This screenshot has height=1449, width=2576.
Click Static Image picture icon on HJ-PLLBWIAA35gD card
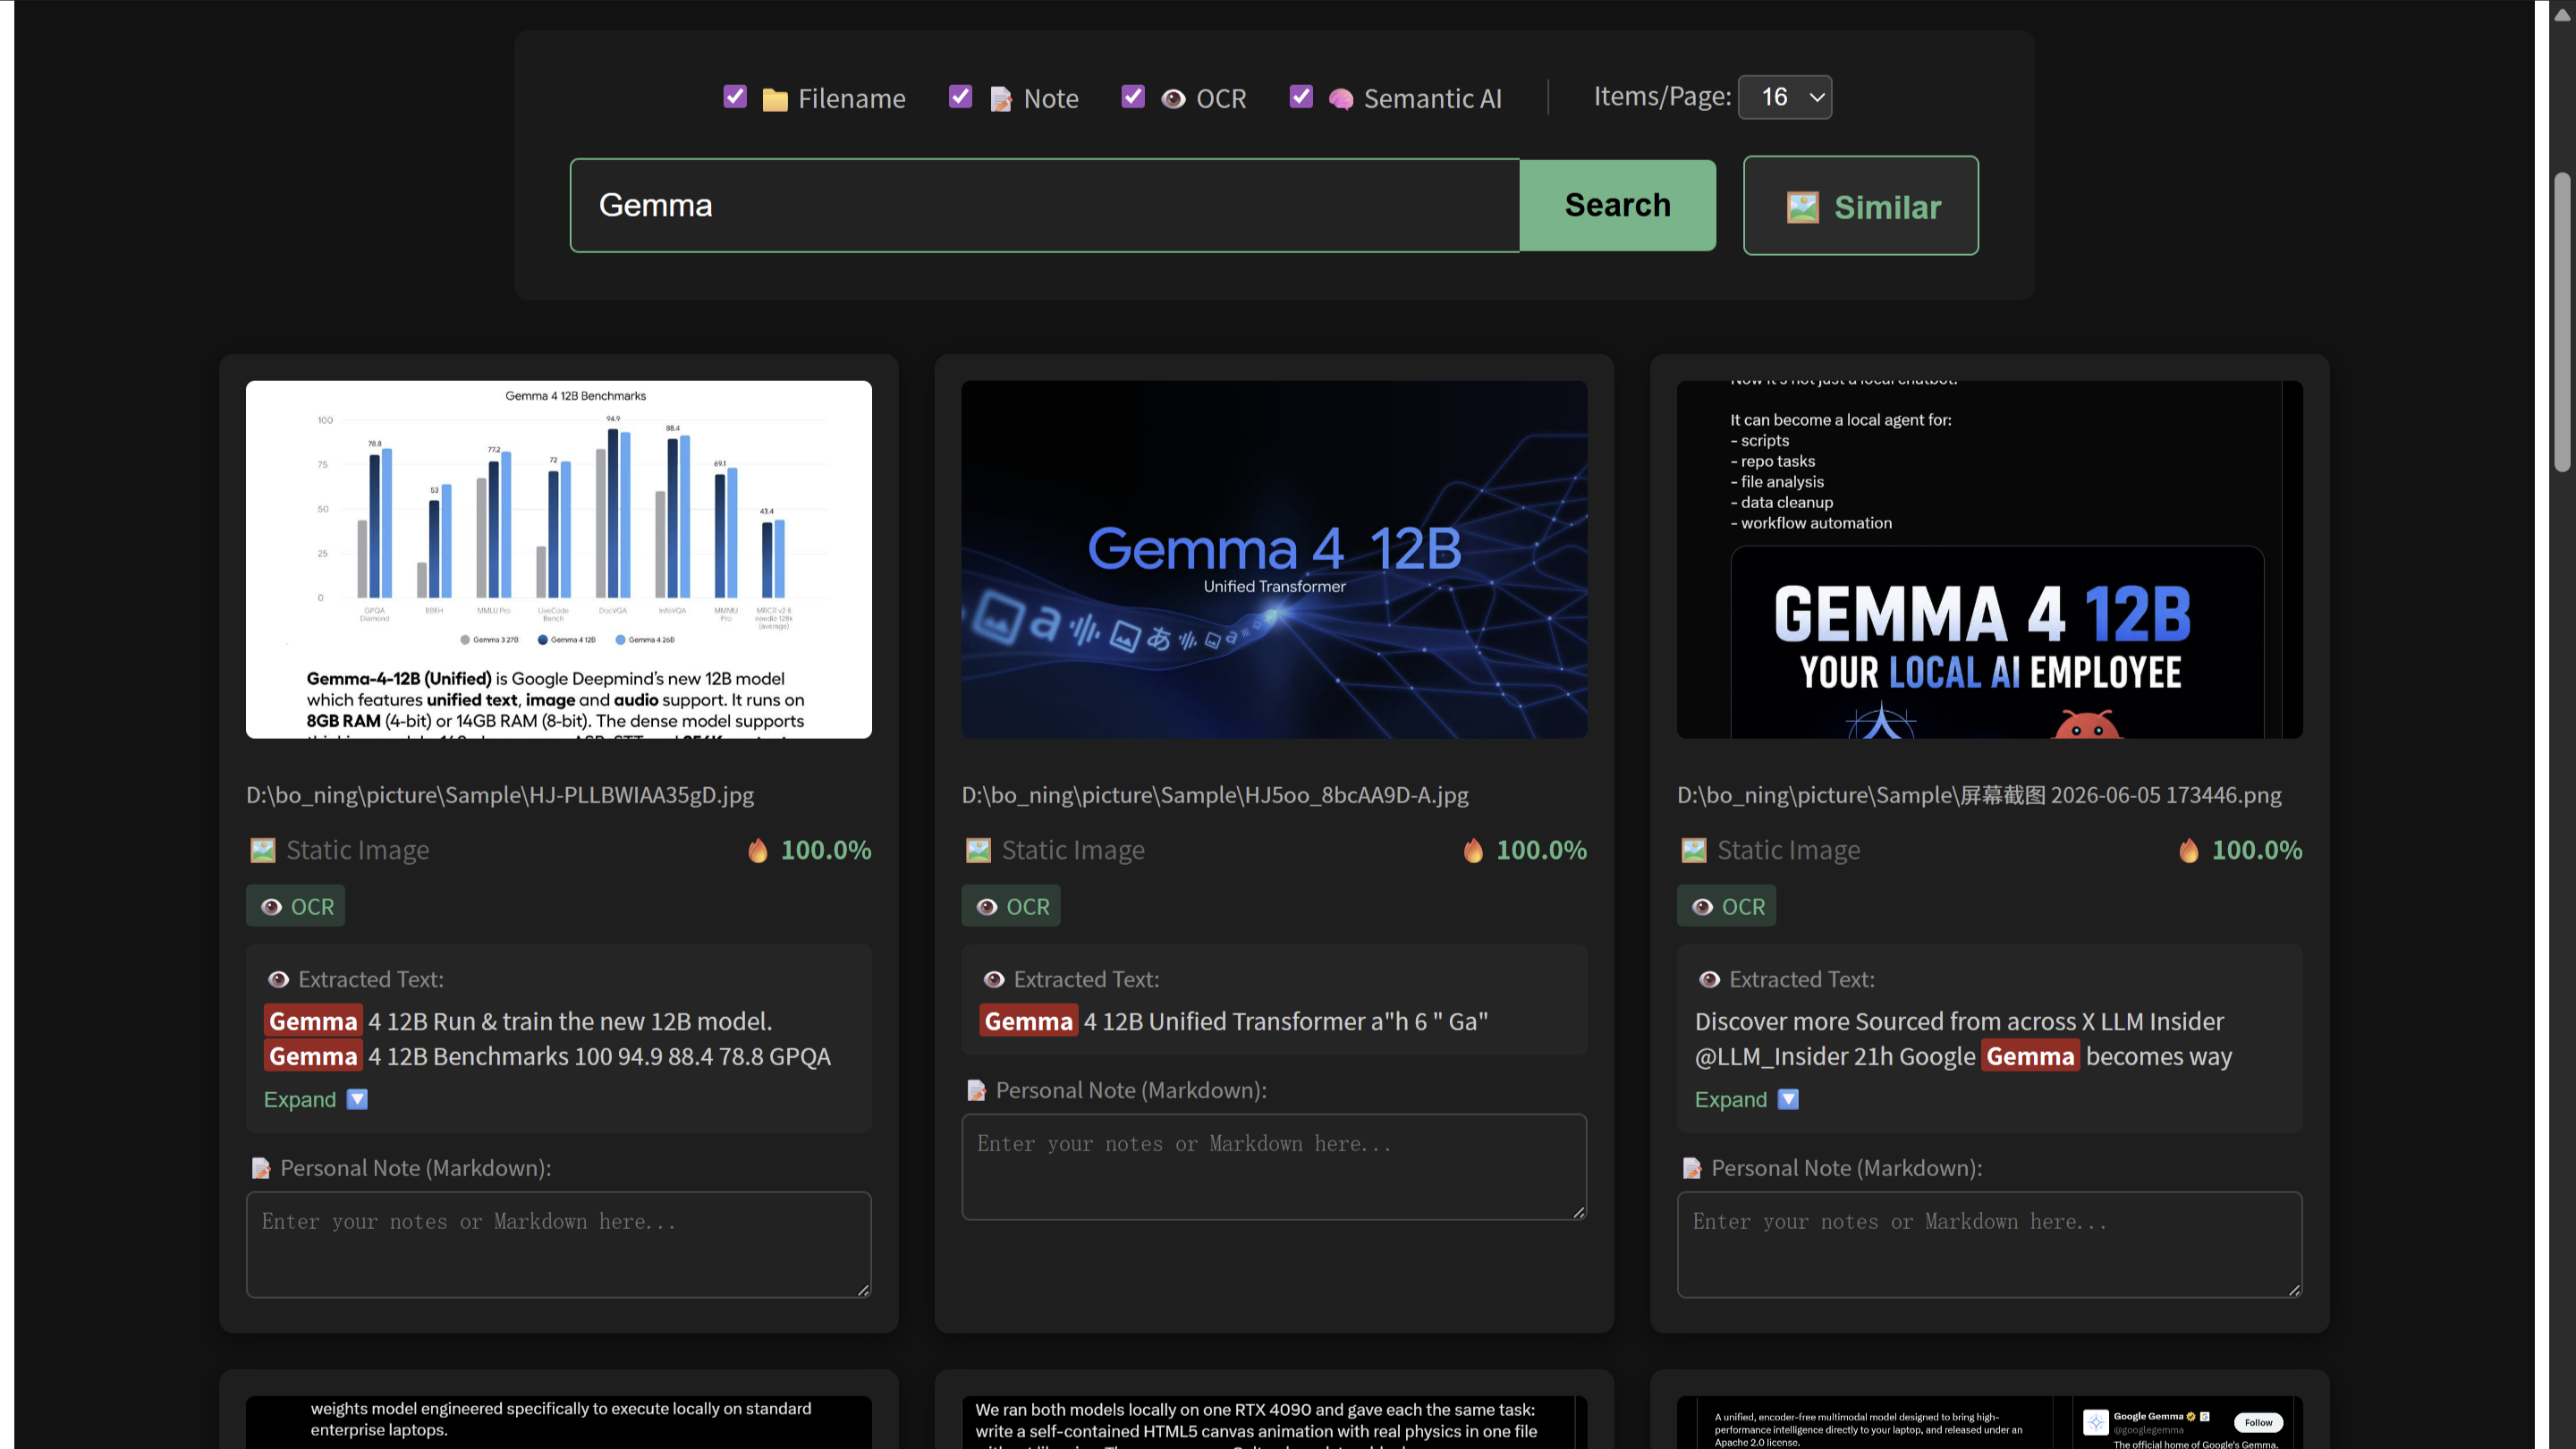coord(263,850)
